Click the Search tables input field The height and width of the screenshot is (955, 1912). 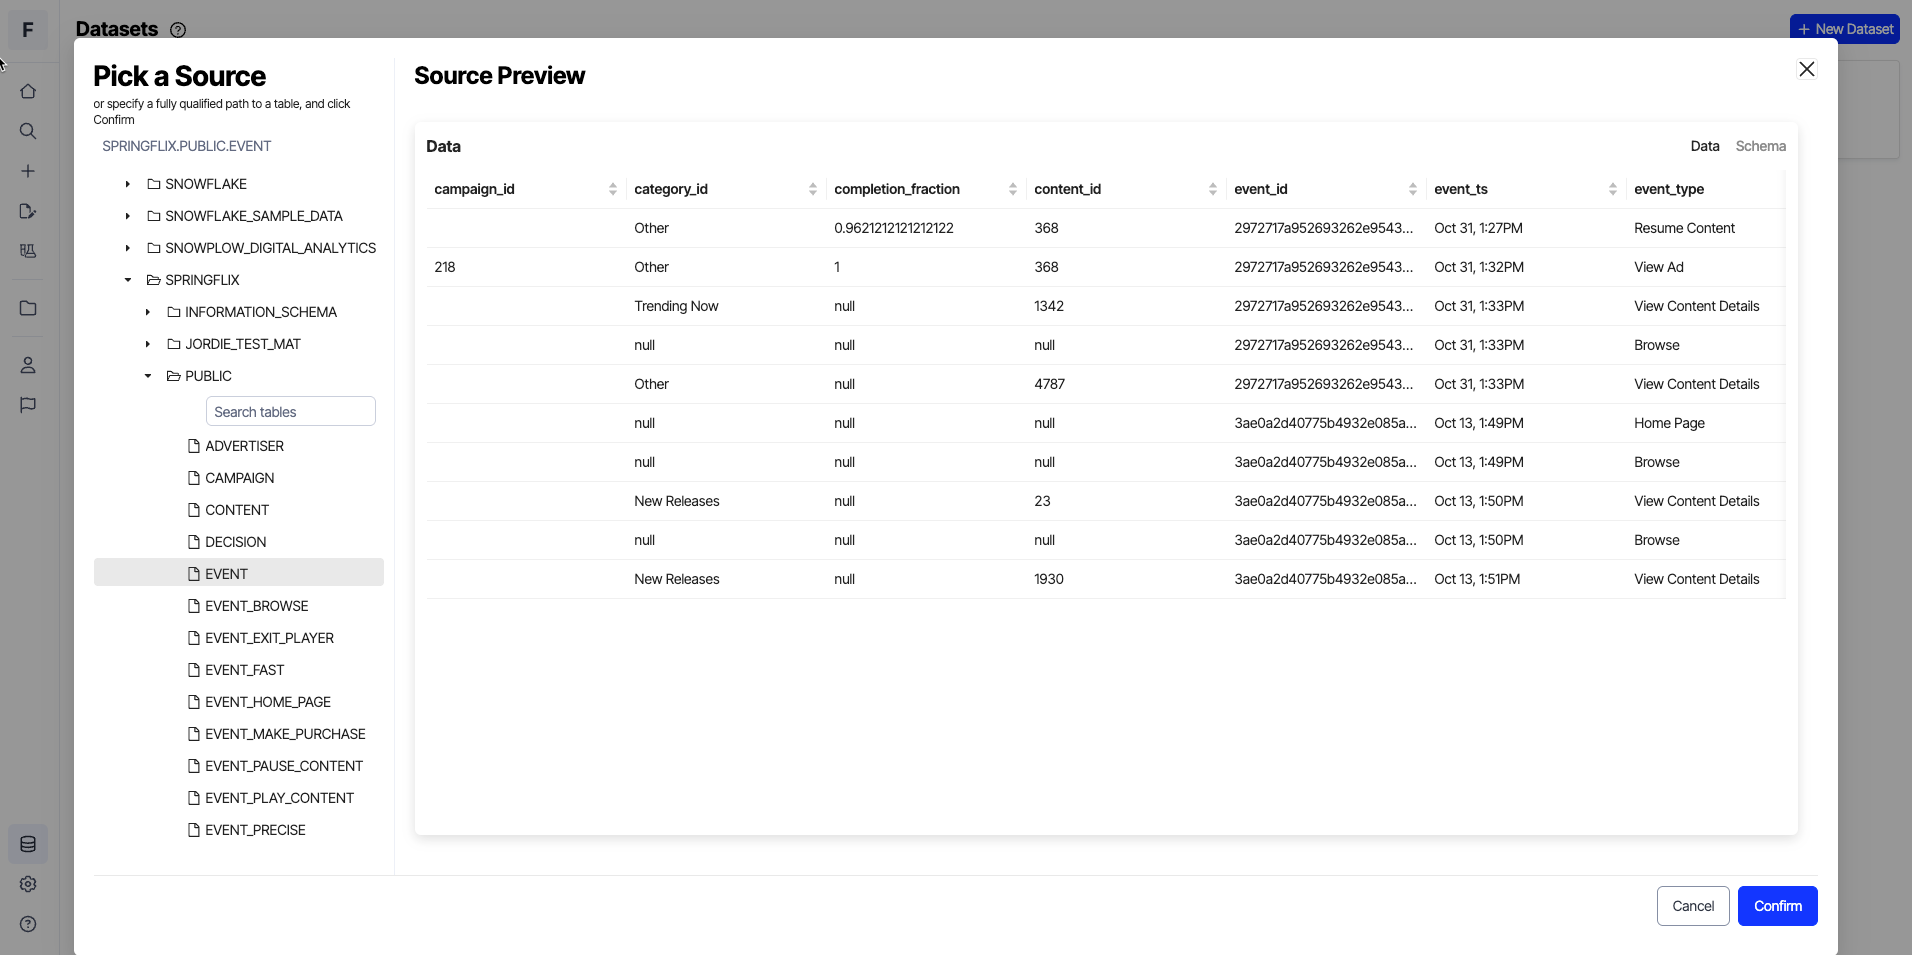290,411
